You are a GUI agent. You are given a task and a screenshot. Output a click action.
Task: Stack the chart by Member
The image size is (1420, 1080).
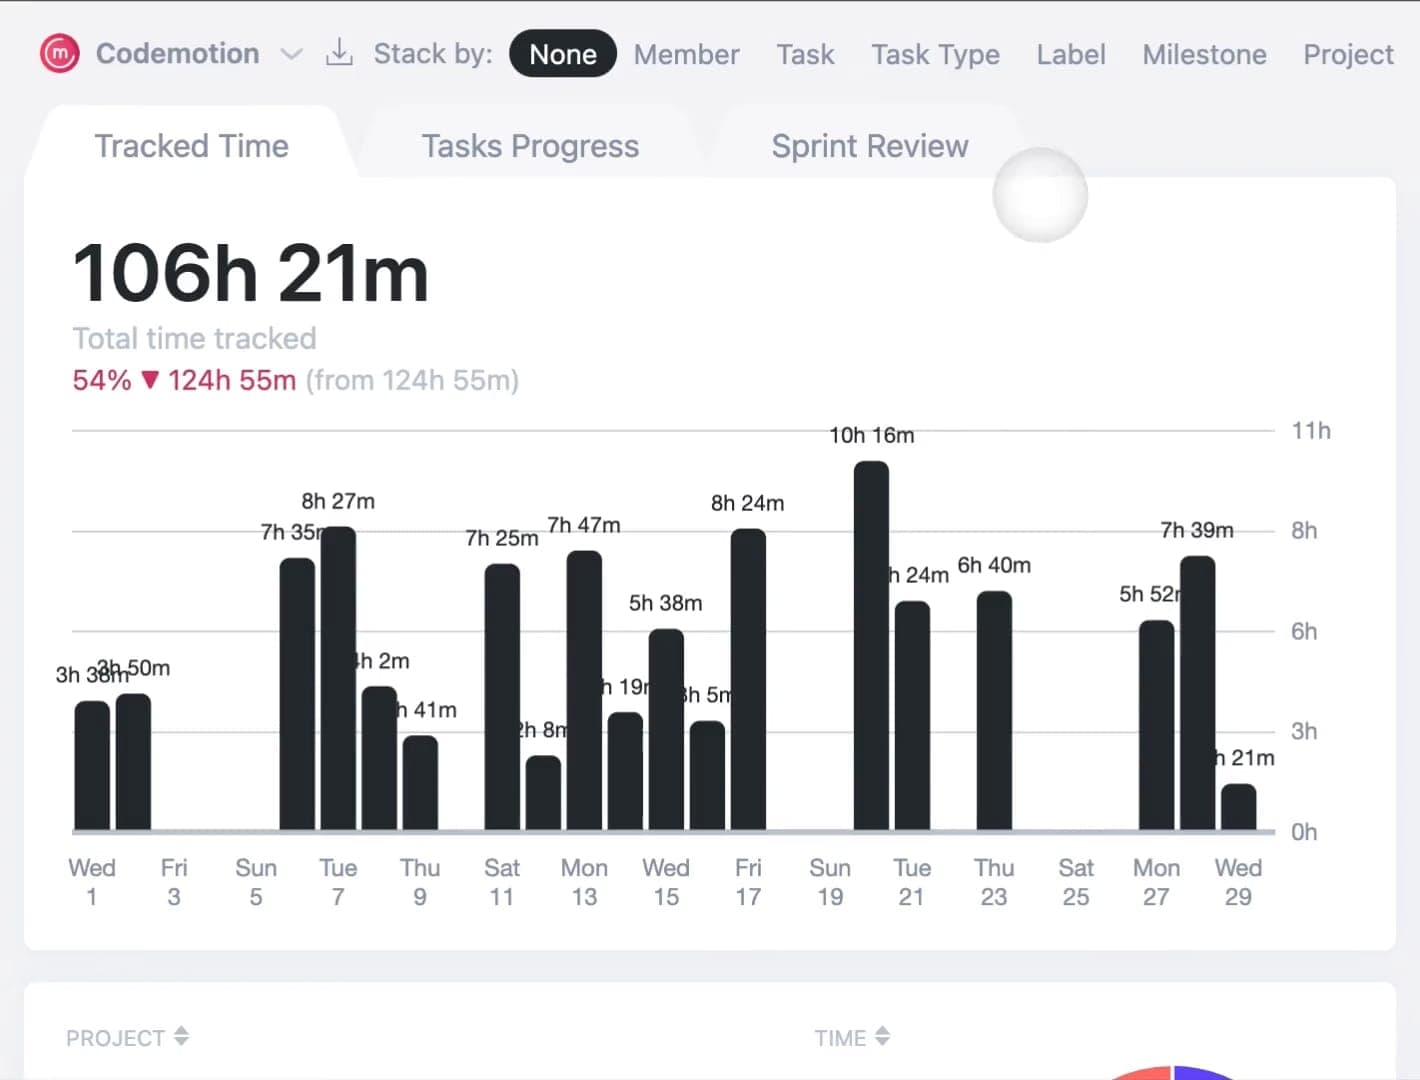[x=686, y=54]
